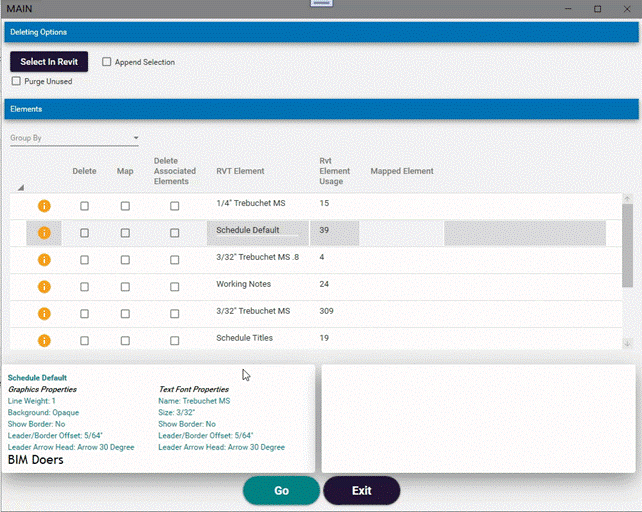Open info for 1/4" Trebuchet MS row
This screenshot has height=512, width=642.
point(44,206)
